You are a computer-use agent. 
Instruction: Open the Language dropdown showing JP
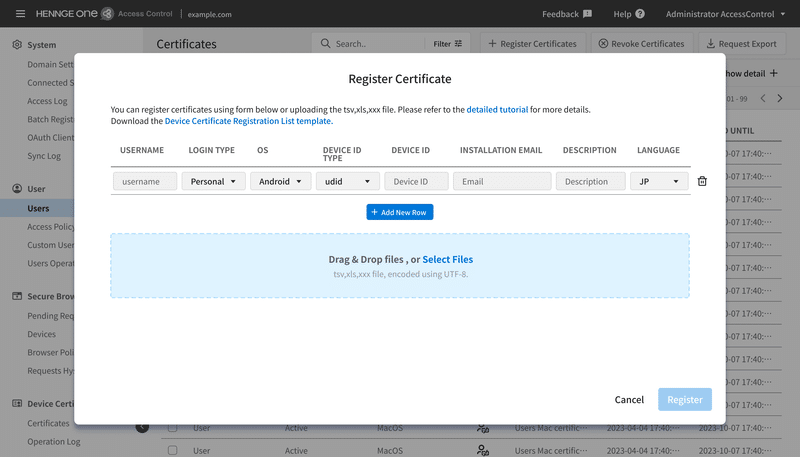(659, 181)
